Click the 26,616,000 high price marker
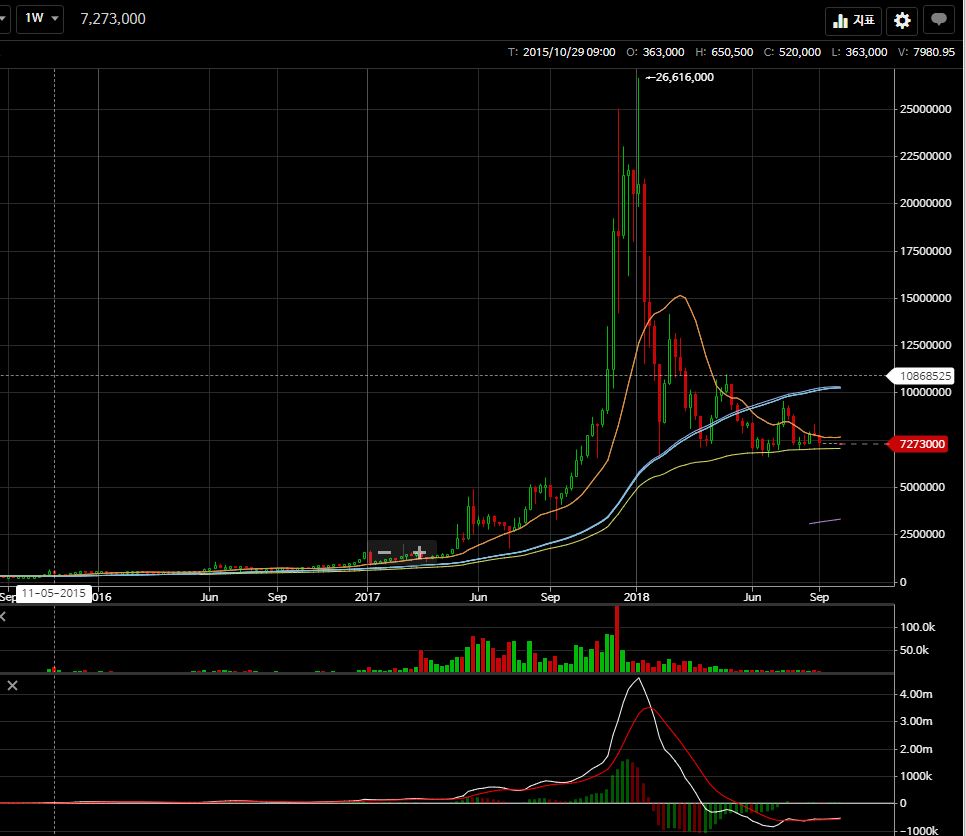The height and width of the screenshot is (836, 966). 680,77
